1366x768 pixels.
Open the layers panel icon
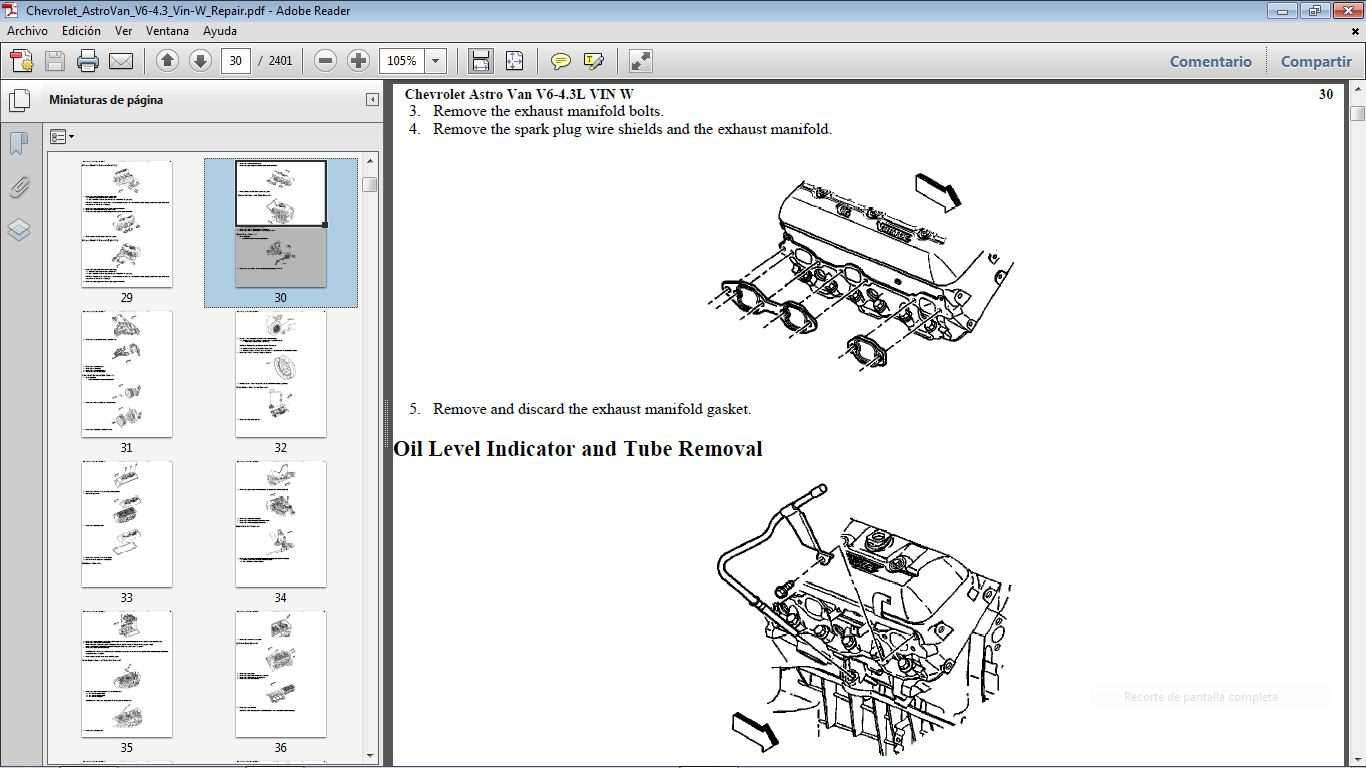click(19, 230)
